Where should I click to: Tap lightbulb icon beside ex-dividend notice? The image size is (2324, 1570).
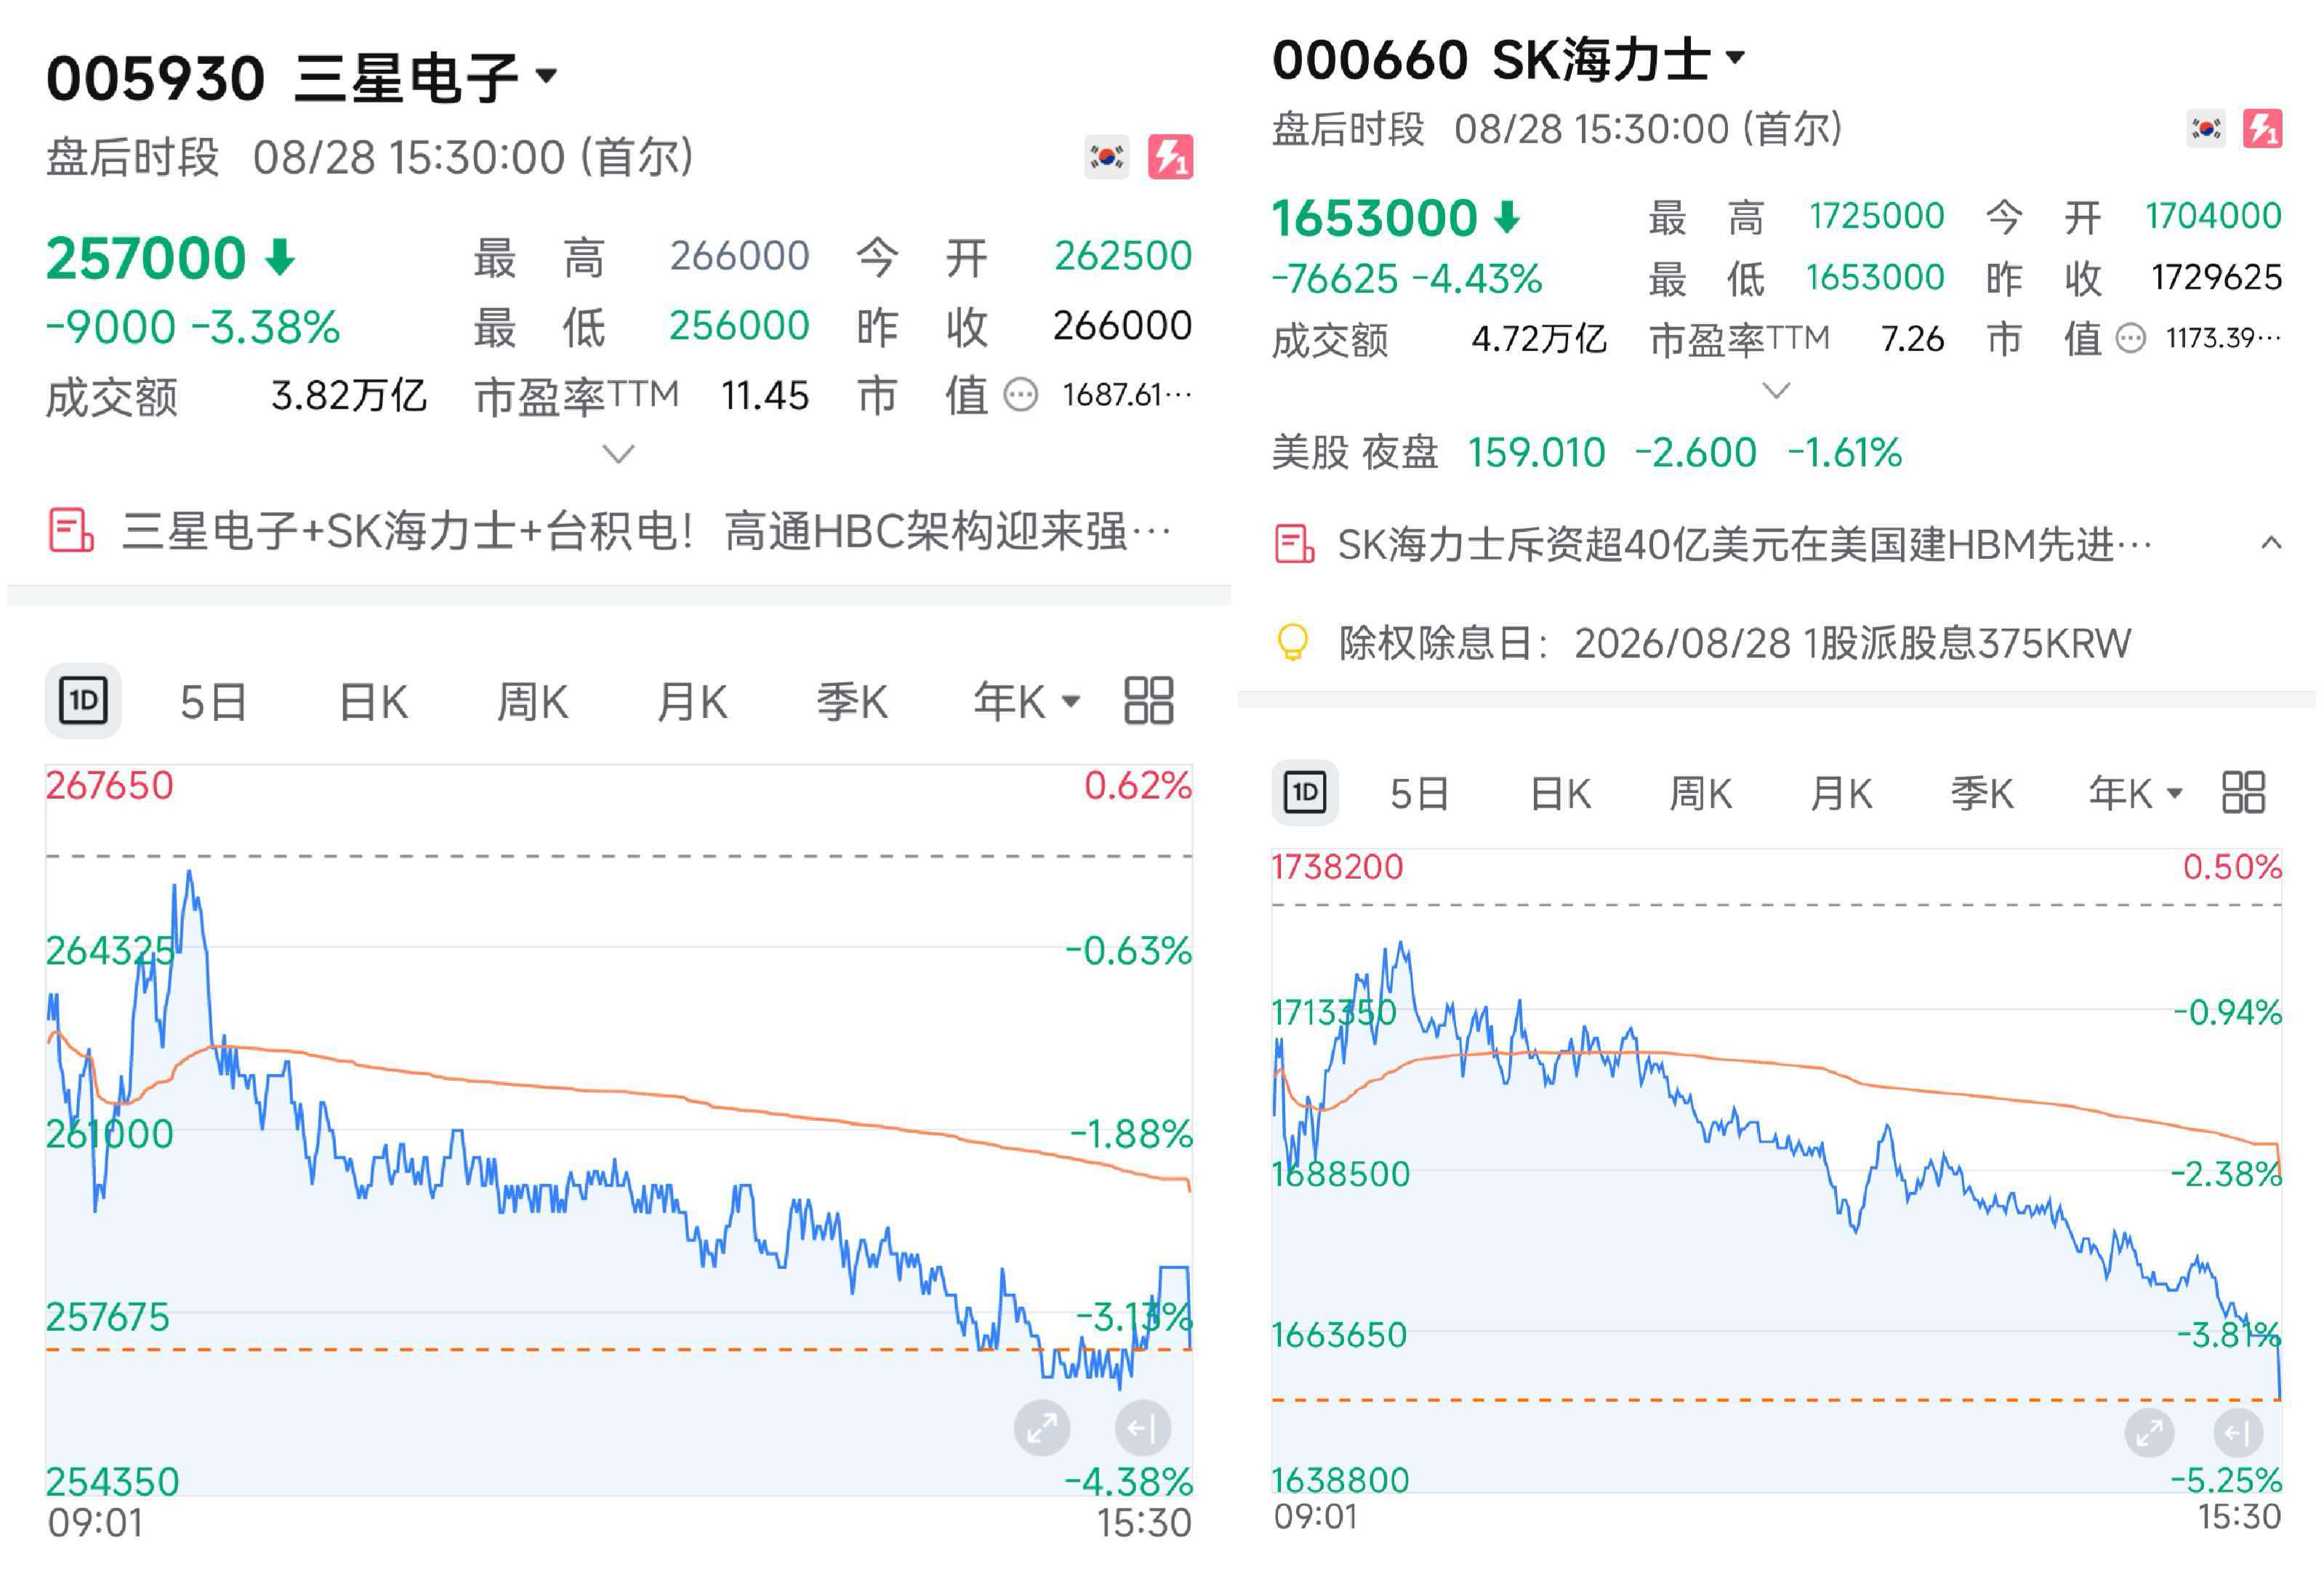1292,642
